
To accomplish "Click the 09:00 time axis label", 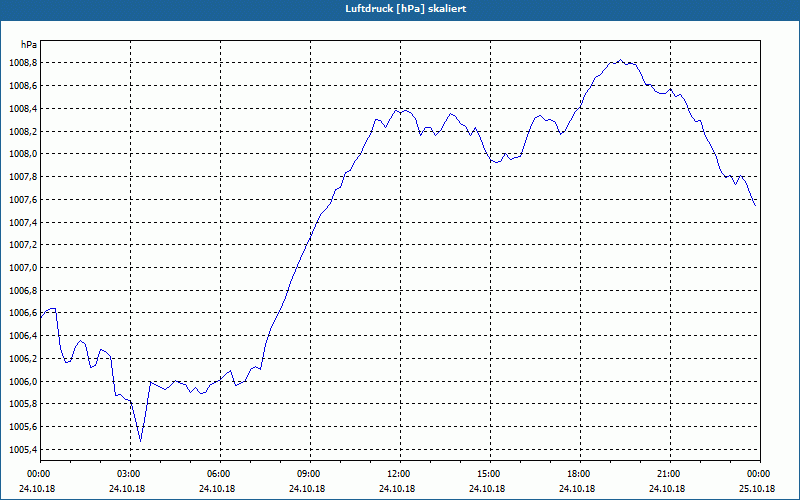I will click(310, 474).
